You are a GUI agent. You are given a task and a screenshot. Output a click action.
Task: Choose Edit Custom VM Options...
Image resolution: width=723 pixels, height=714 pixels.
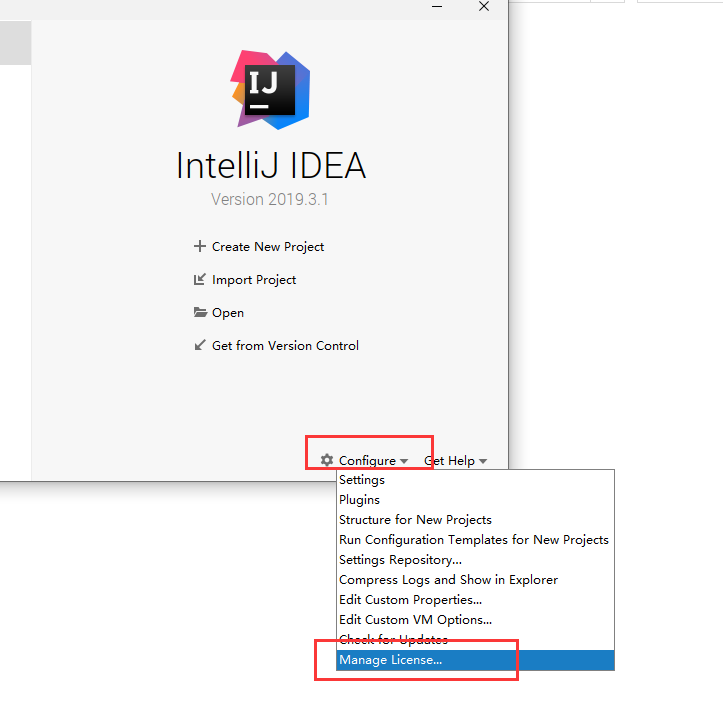click(475, 620)
